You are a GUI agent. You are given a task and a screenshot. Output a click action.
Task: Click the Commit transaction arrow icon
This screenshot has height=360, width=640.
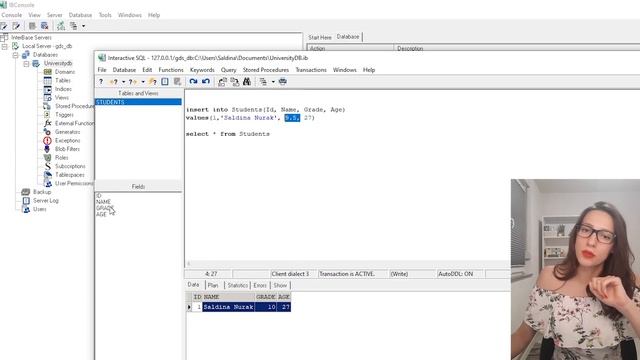tap(193, 82)
